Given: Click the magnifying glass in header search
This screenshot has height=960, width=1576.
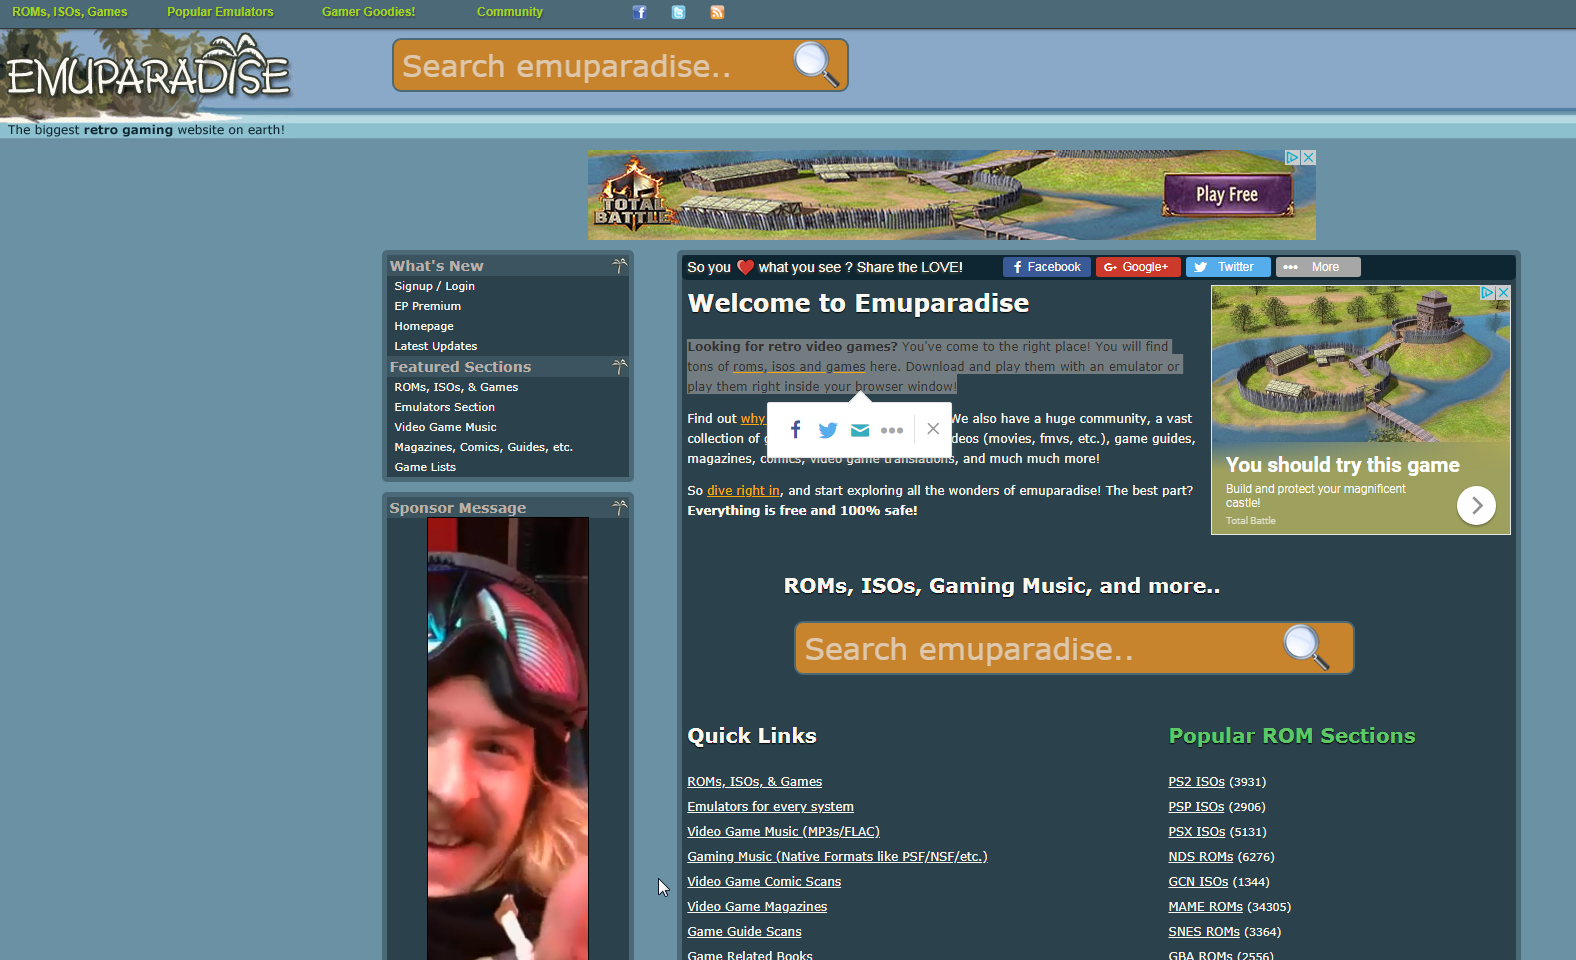Looking at the screenshot, I should [815, 65].
